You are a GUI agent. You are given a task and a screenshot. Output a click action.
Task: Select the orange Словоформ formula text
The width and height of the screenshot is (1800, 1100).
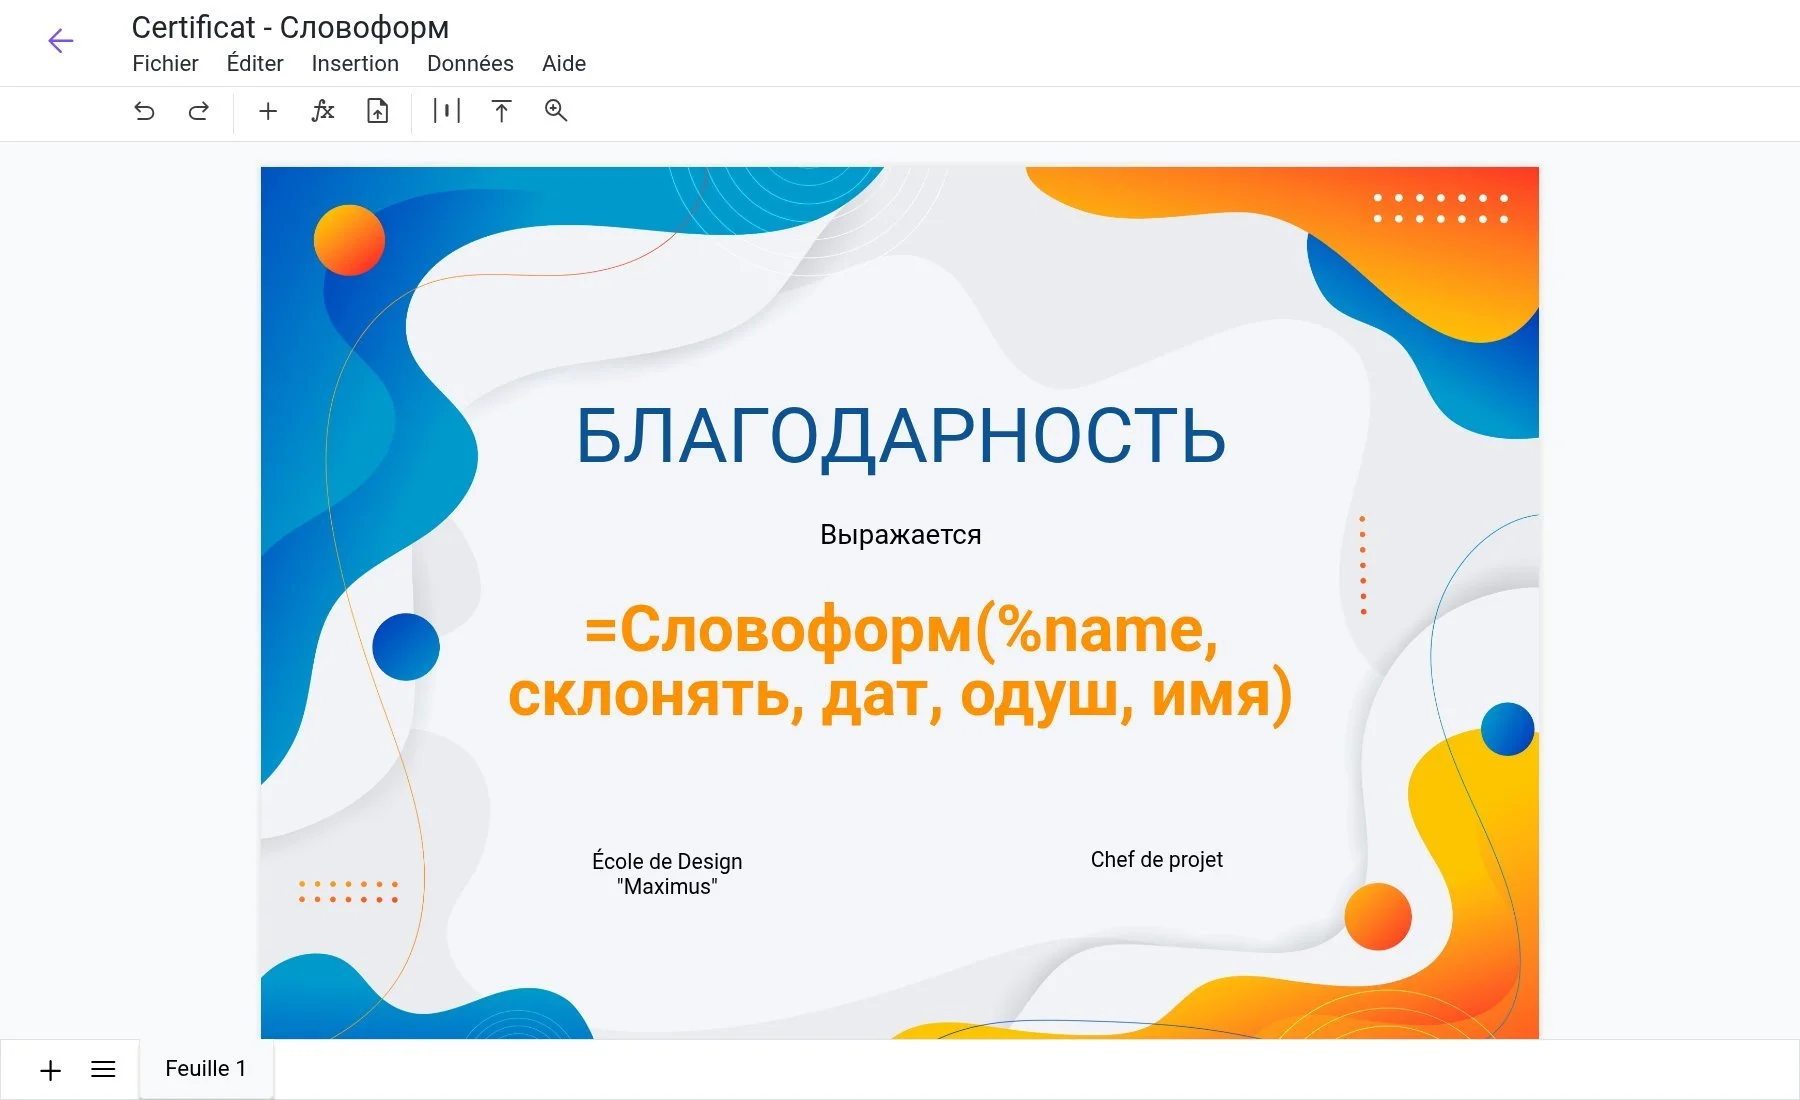pos(900,662)
